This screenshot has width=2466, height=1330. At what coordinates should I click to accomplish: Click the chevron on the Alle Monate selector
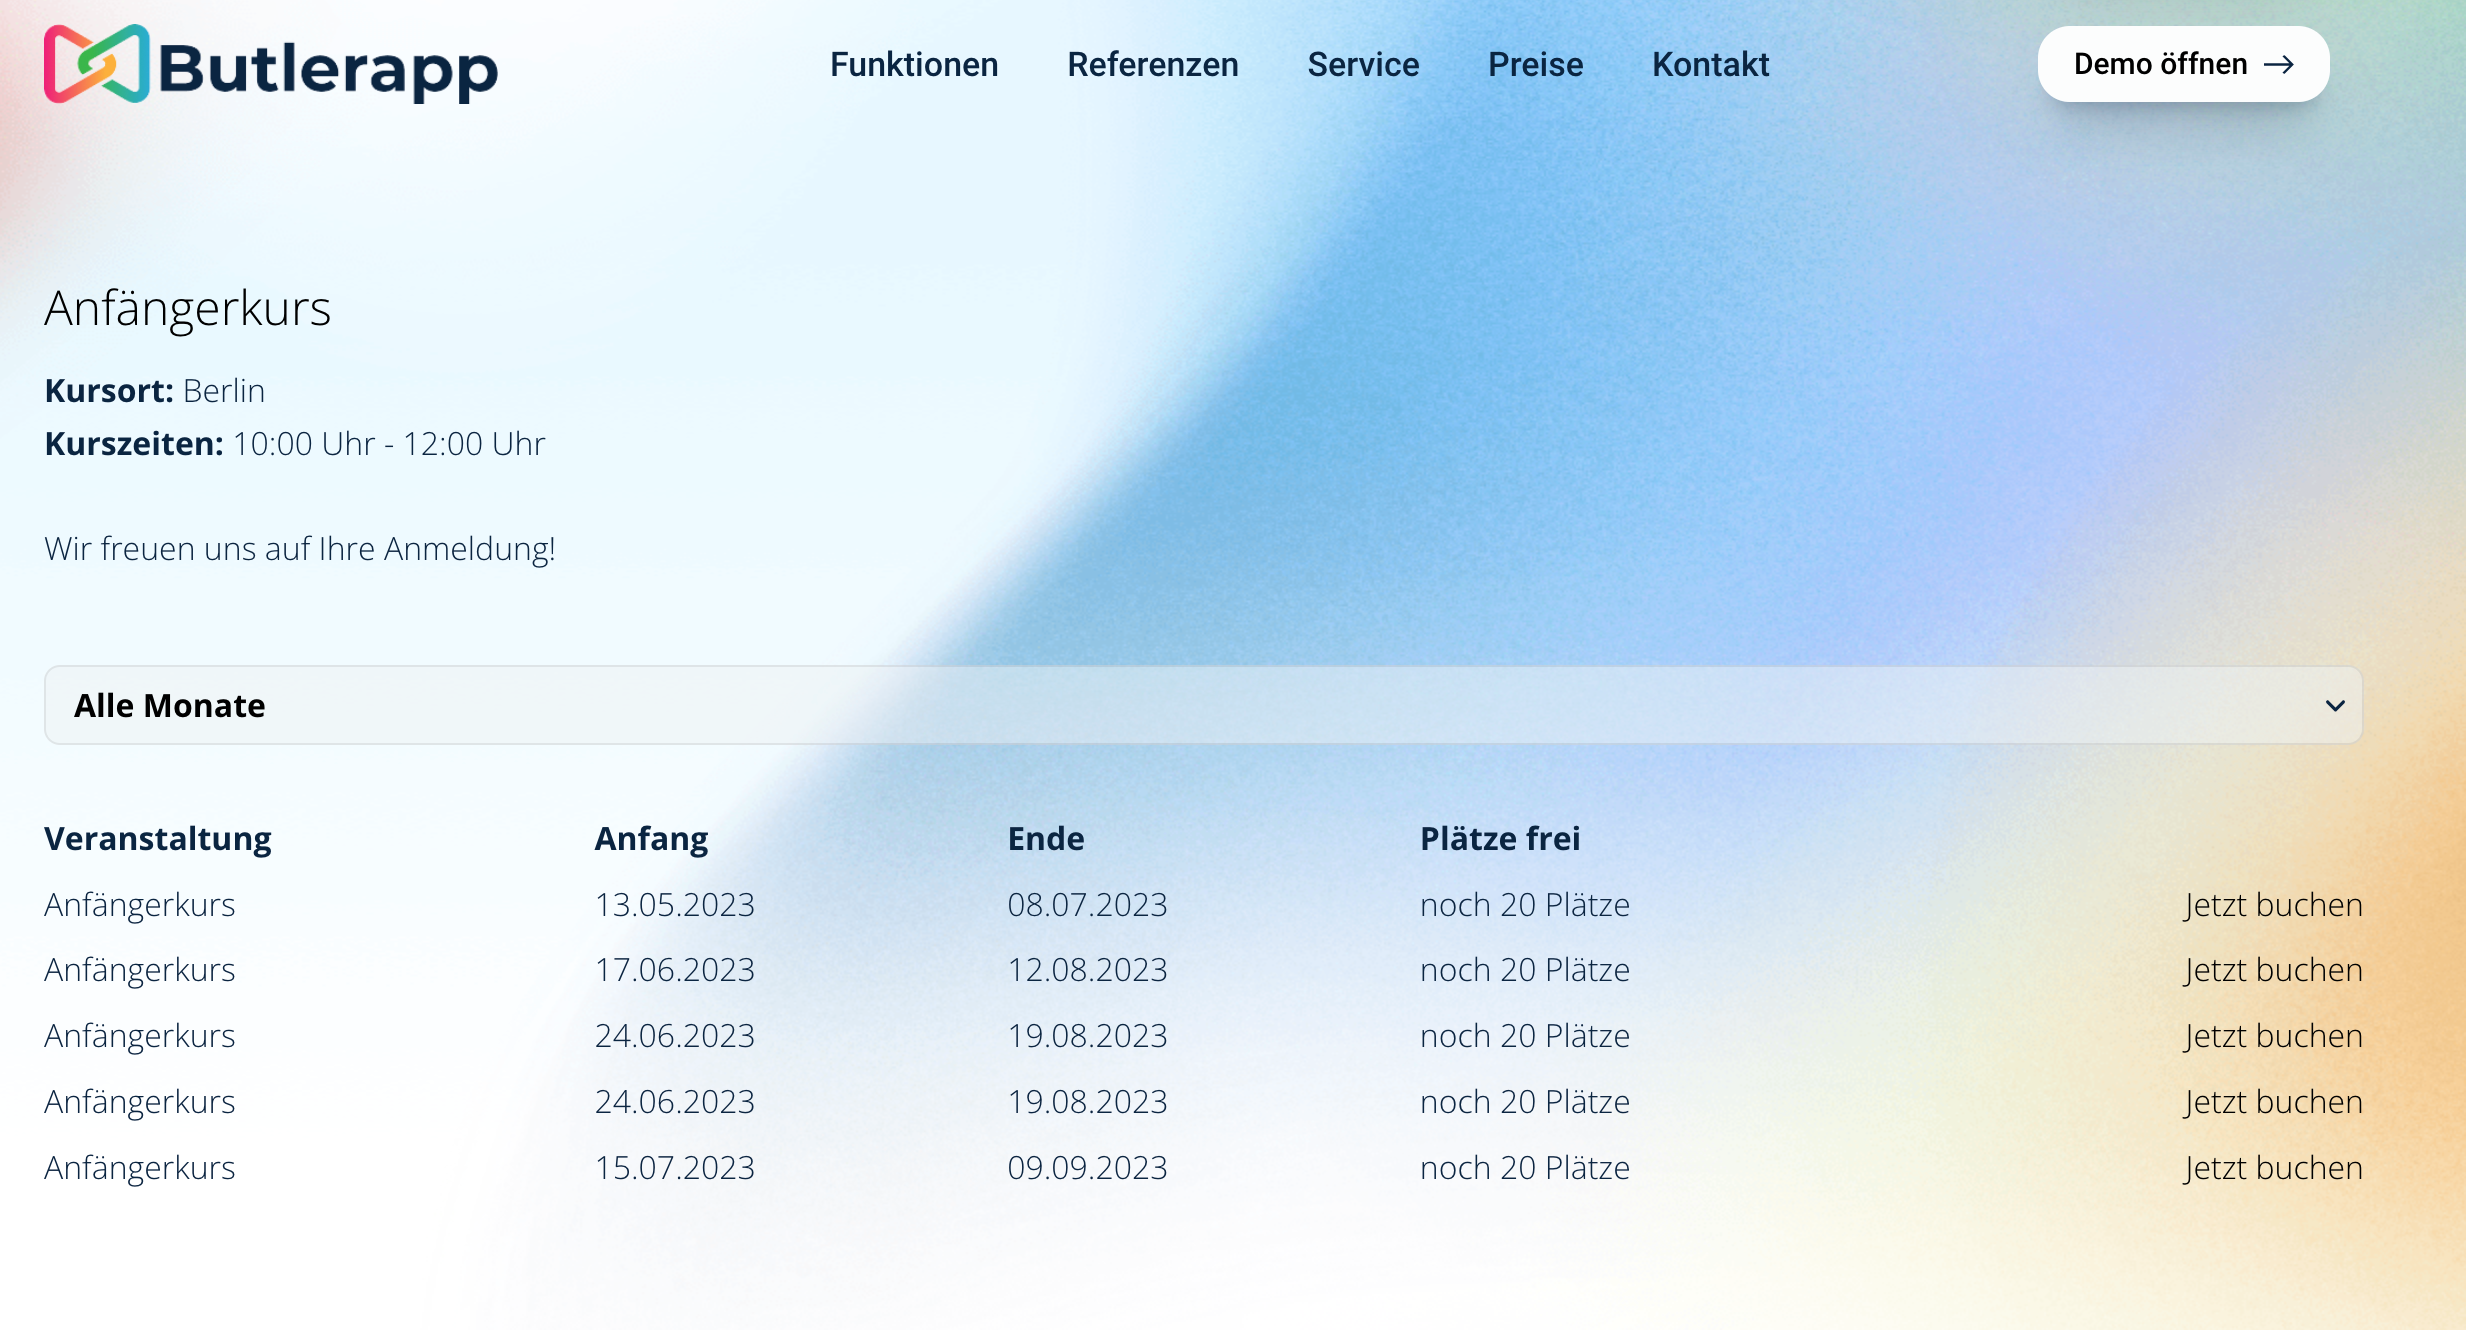(x=2336, y=705)
